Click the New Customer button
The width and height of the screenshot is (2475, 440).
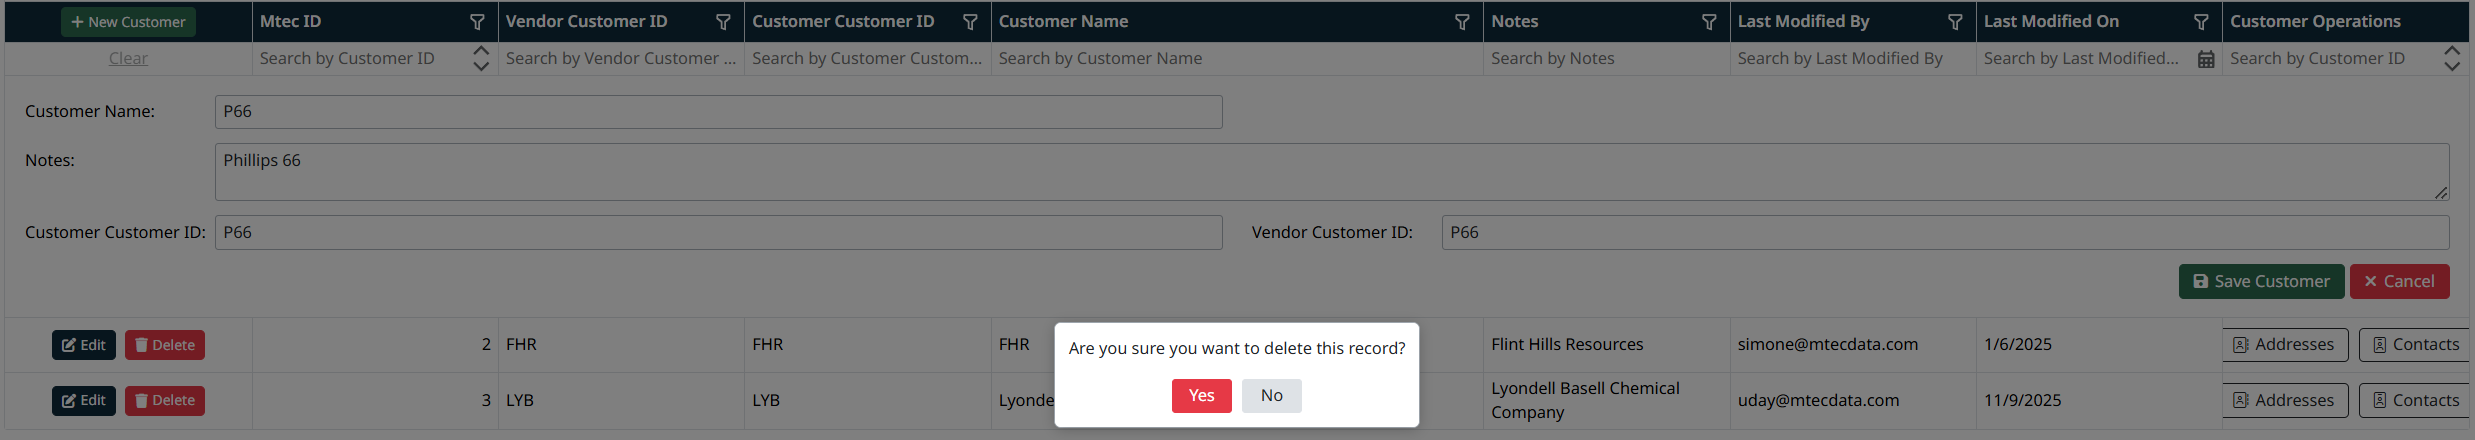click(128, 22)
